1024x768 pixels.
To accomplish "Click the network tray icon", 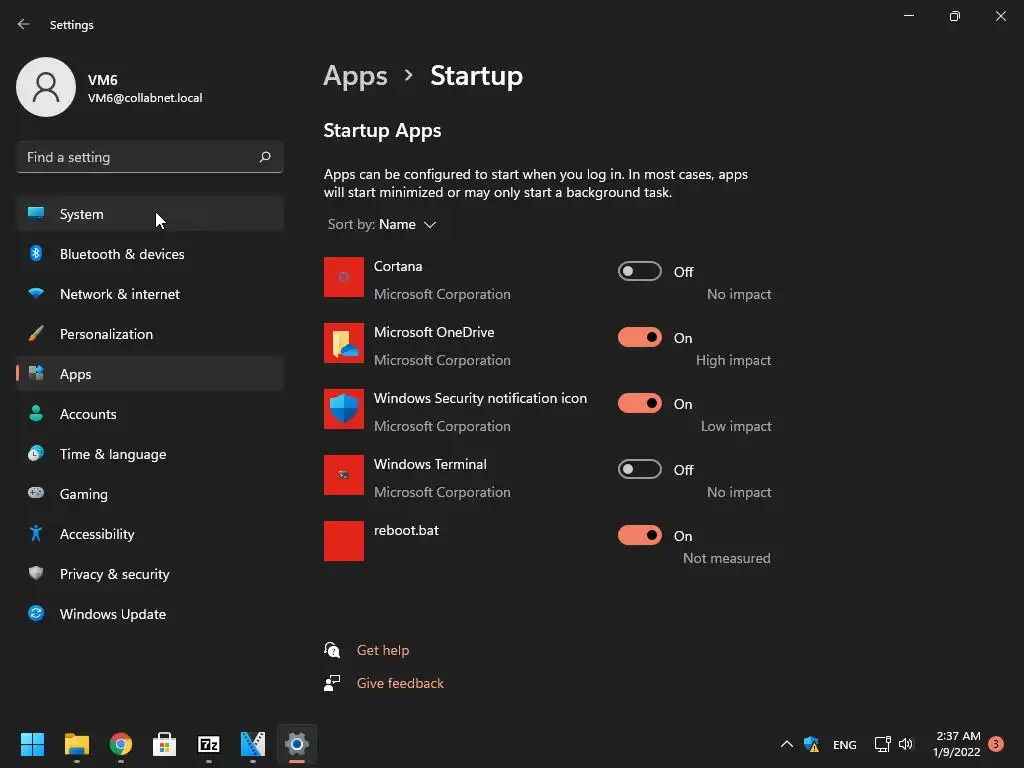I will [882, 744].
